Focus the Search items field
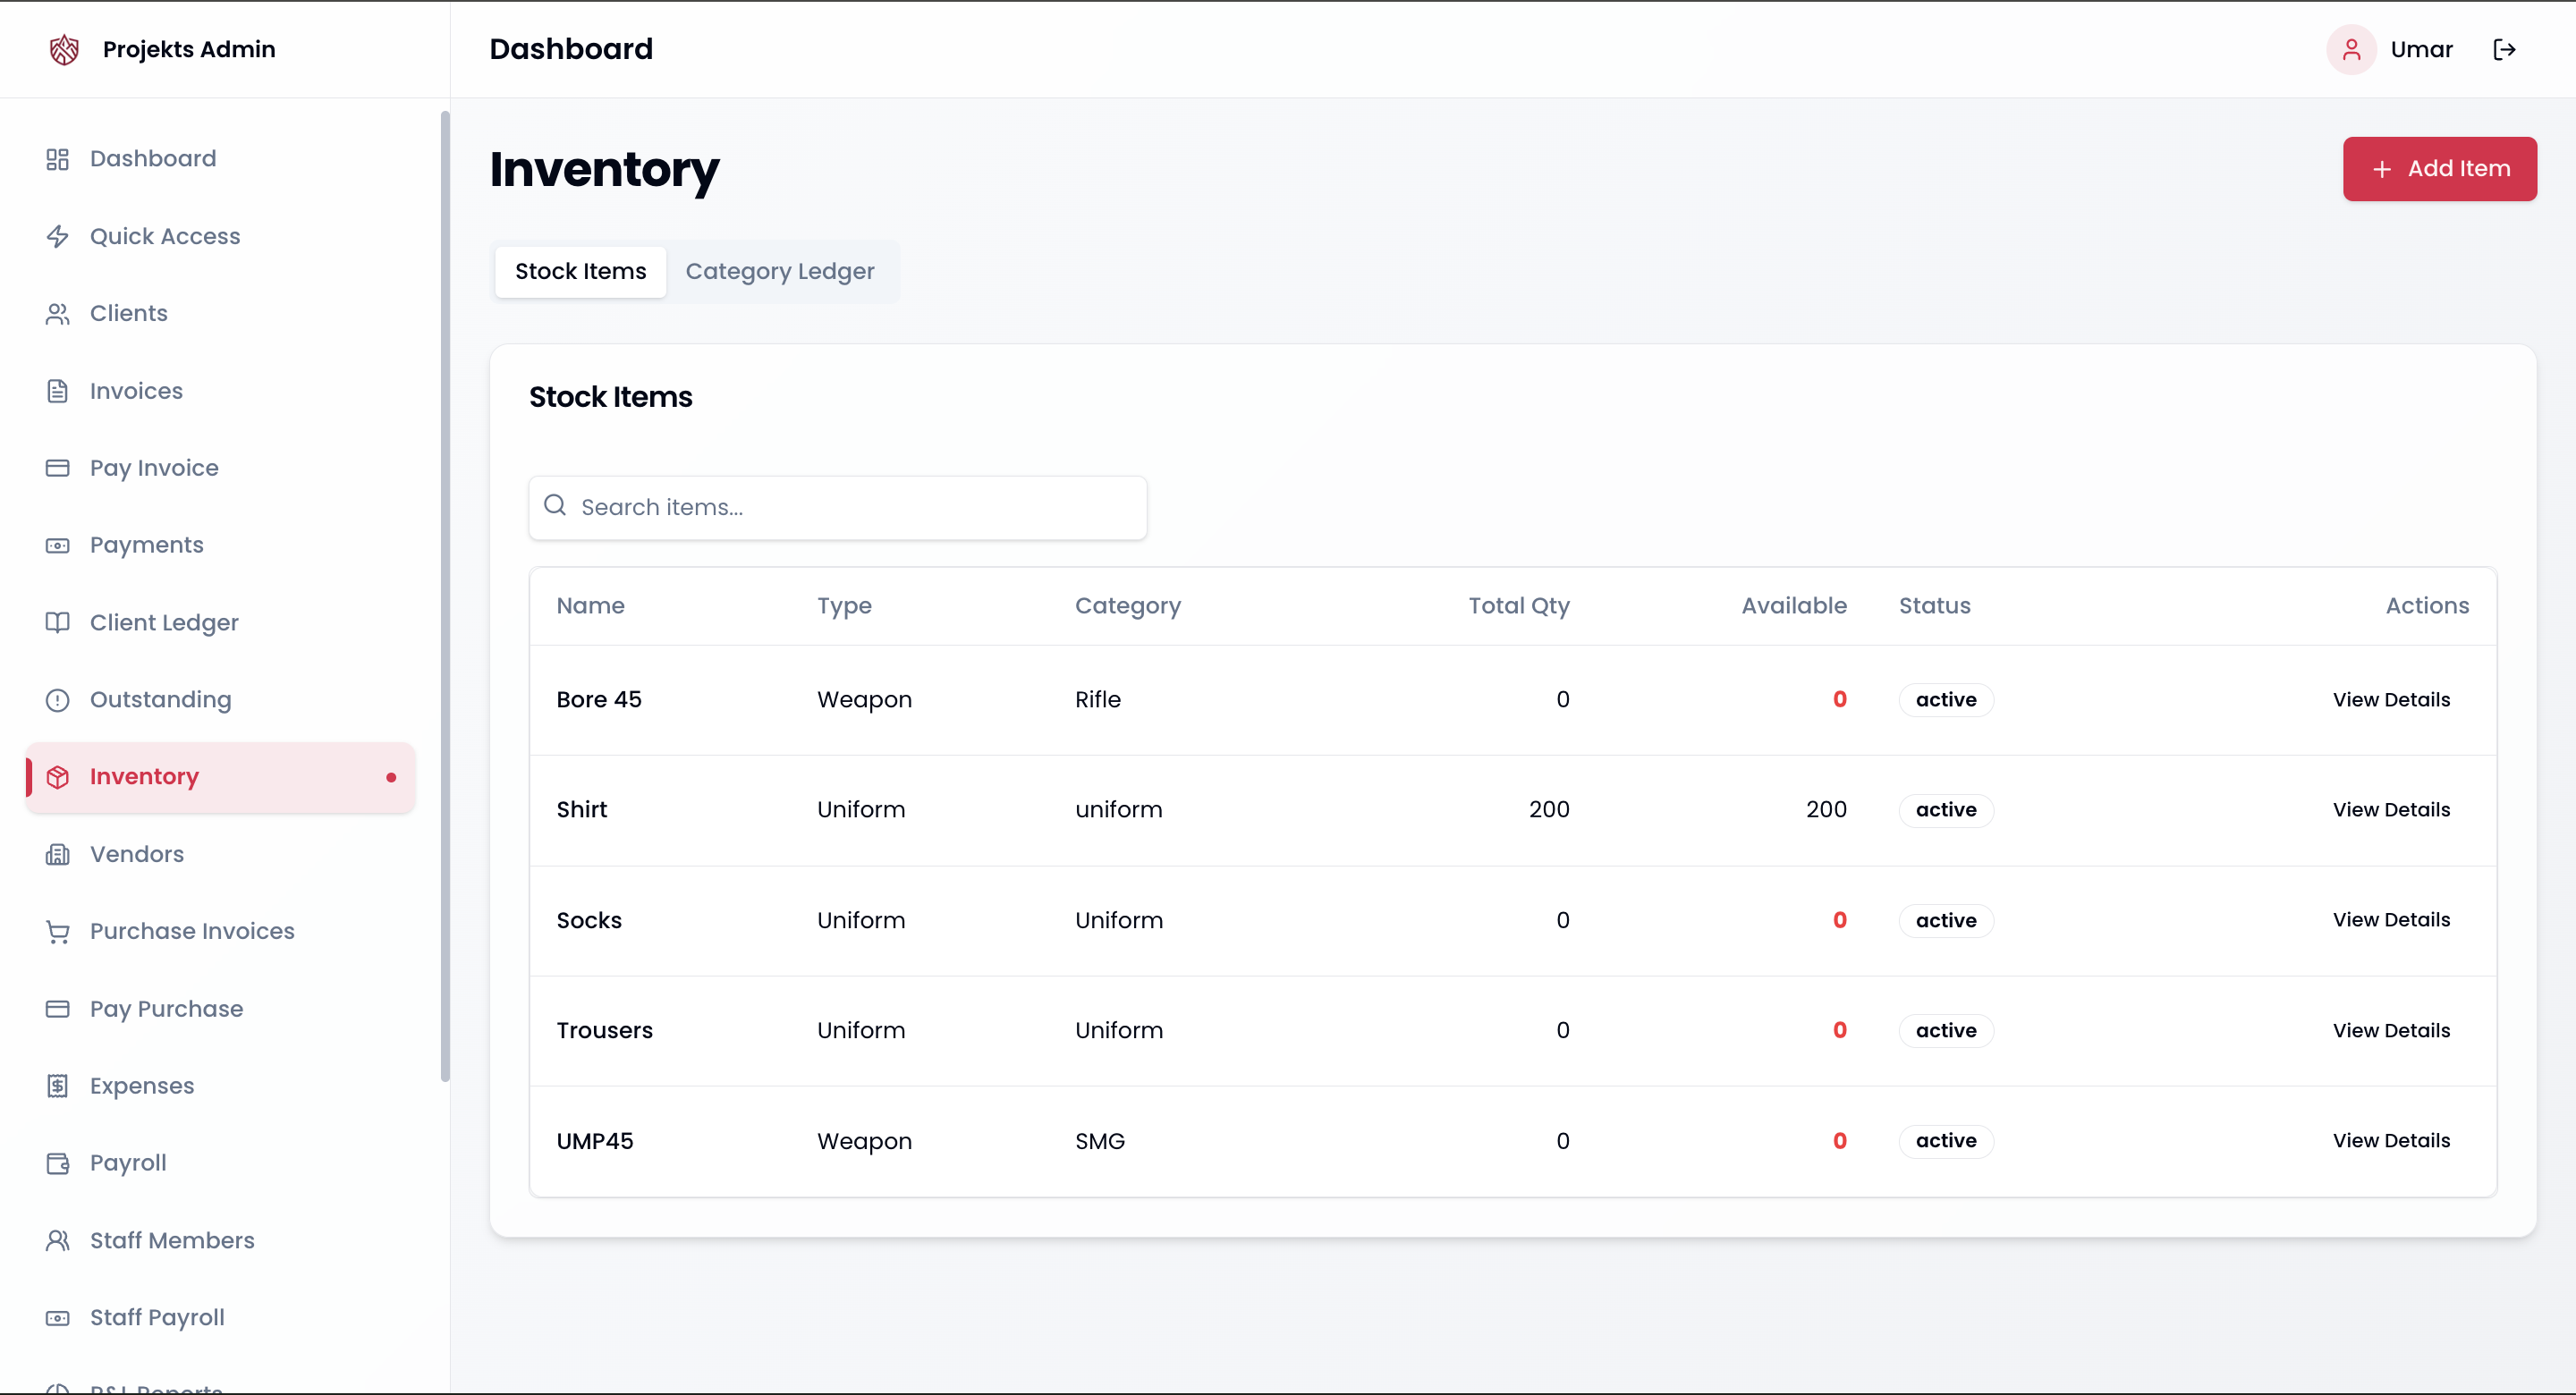Screen dimensions: 2576x1395 tap(837, 508)
